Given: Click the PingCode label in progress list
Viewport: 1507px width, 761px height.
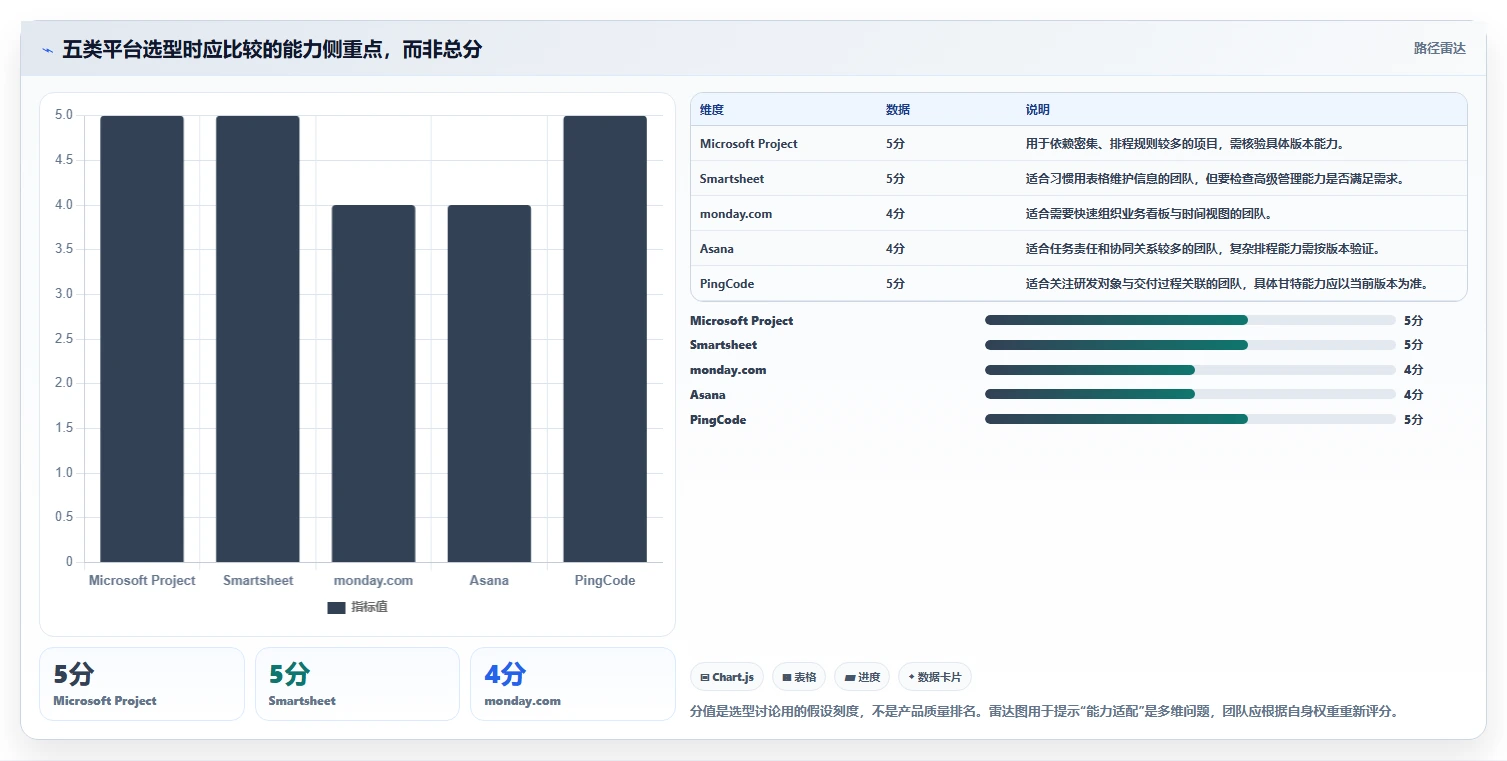Looking at the screenshot, I should coord(718,420).
